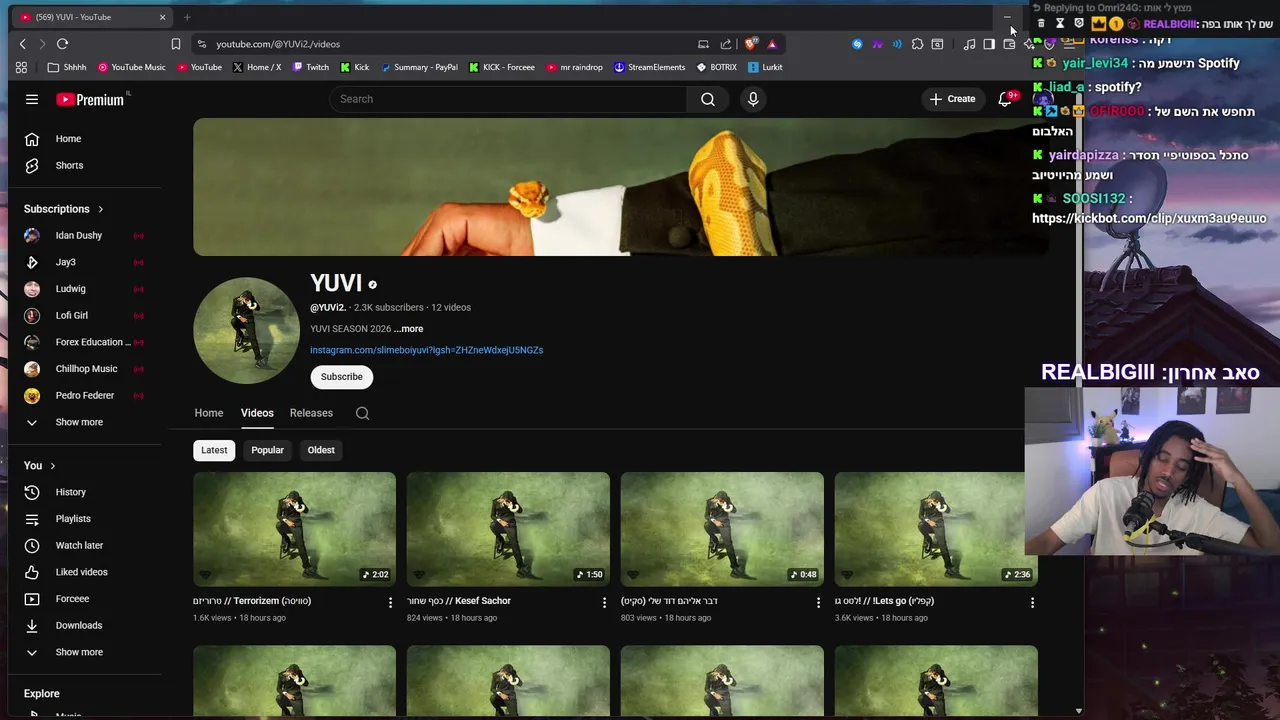Open the StreamElements bookmark

tap(649, 67)
